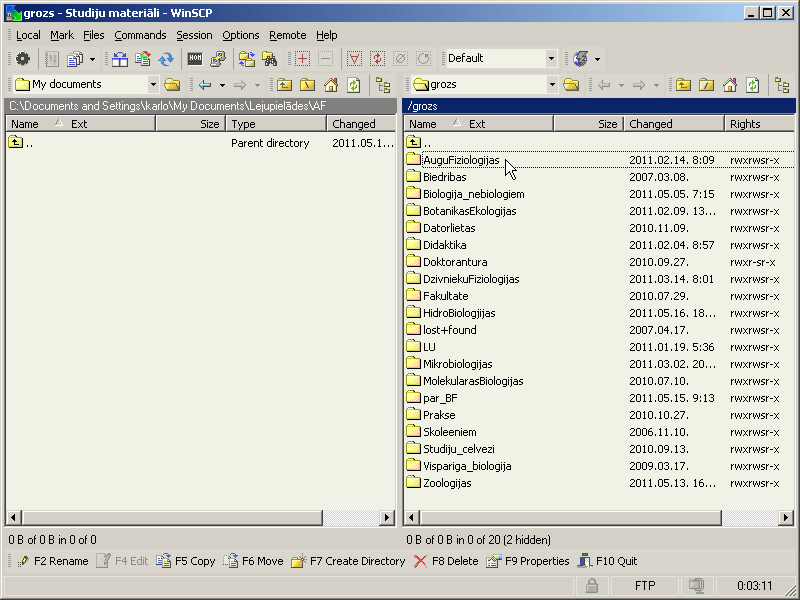
Task: Go to local home directory icon
Action: click(331, 85)
